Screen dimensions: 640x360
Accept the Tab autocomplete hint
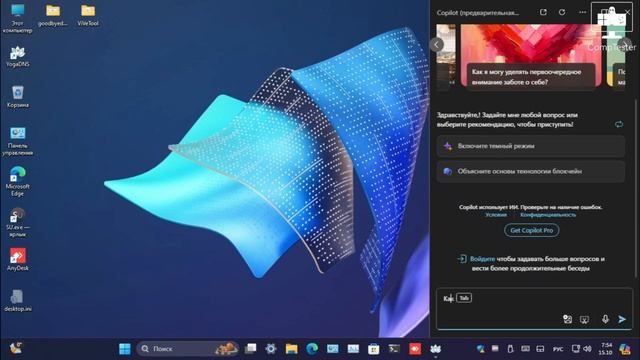pos(464,298)
